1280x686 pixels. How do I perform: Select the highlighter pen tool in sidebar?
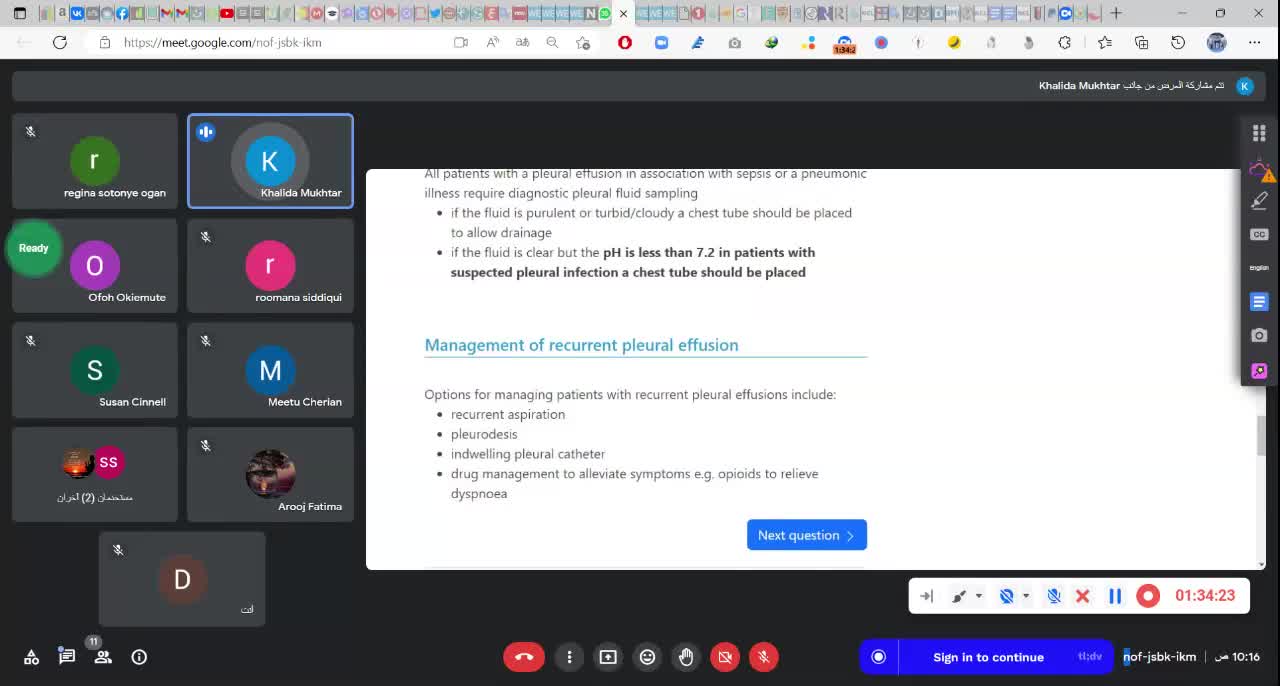pyautogui.click(x=1259, y=201)
